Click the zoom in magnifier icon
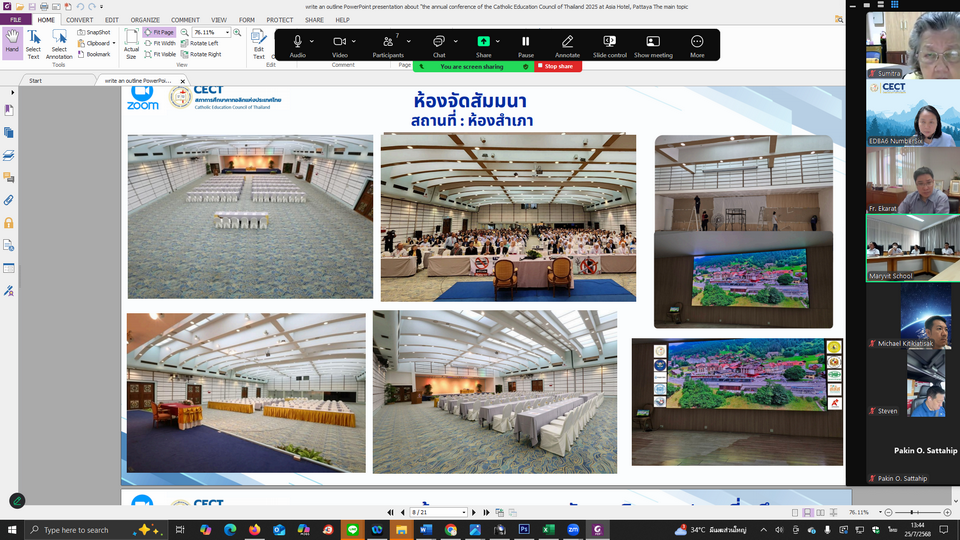 click(237, 32)
